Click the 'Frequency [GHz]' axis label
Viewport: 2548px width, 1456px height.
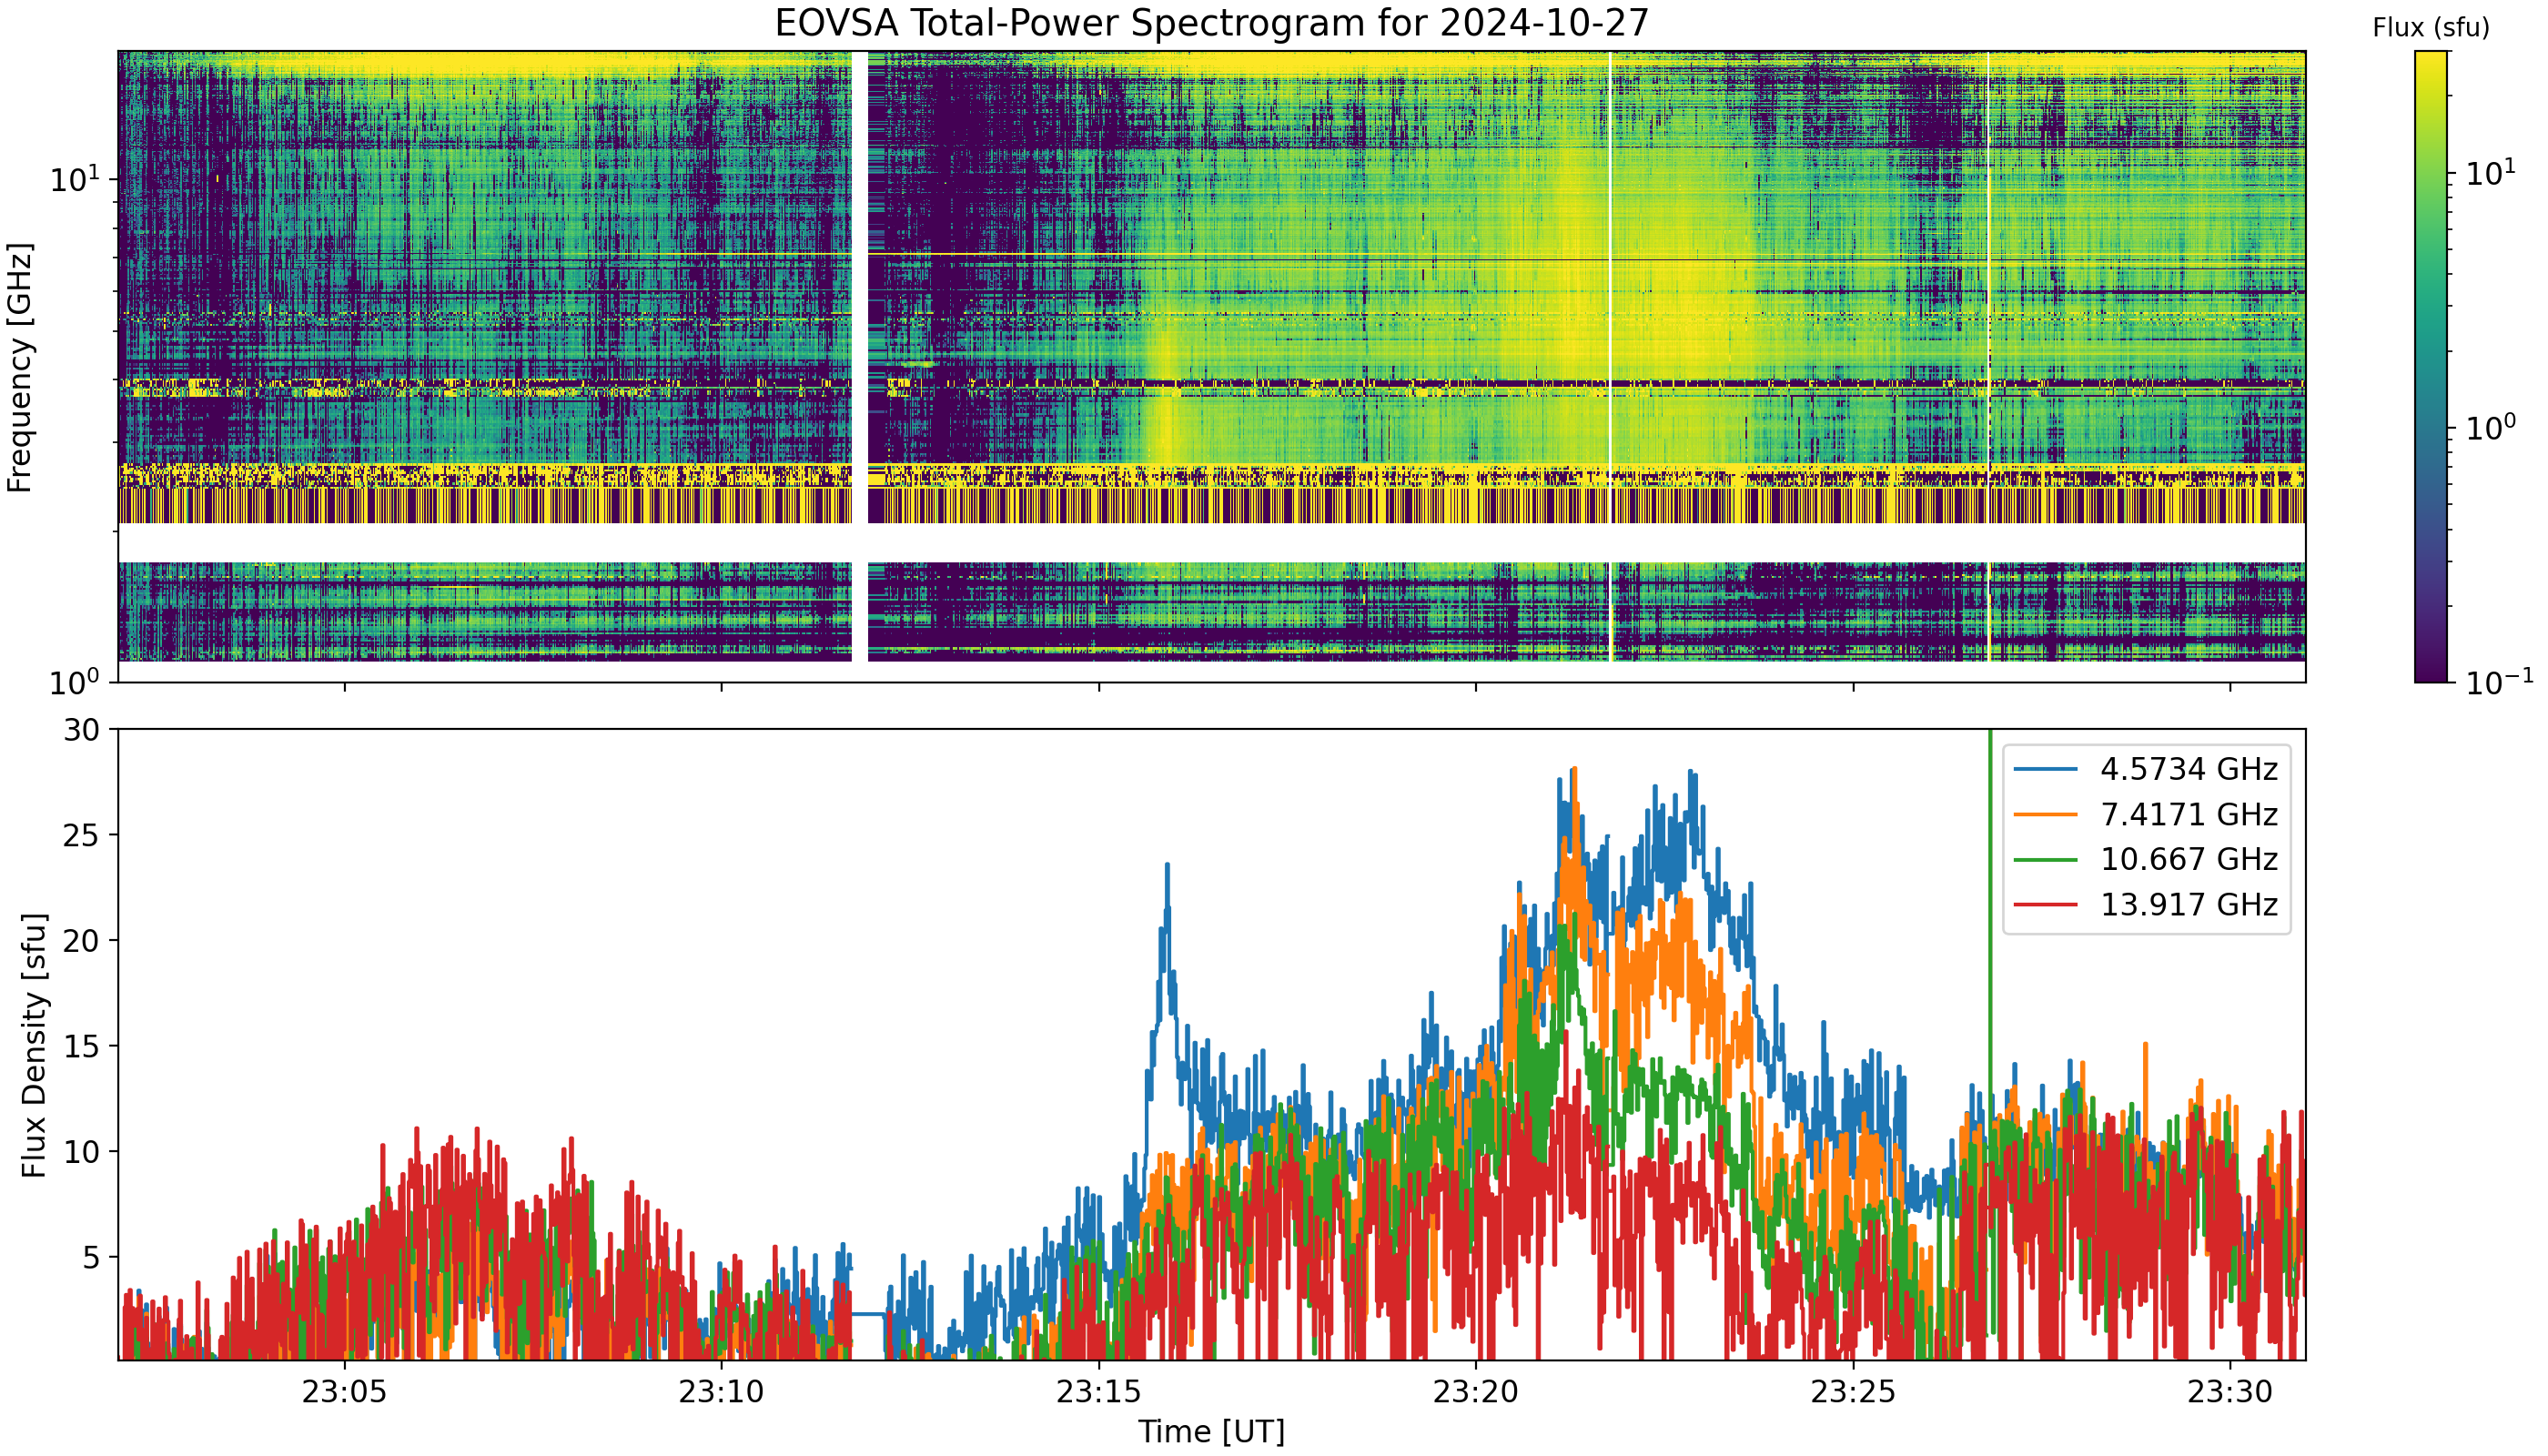coord(20,367)
